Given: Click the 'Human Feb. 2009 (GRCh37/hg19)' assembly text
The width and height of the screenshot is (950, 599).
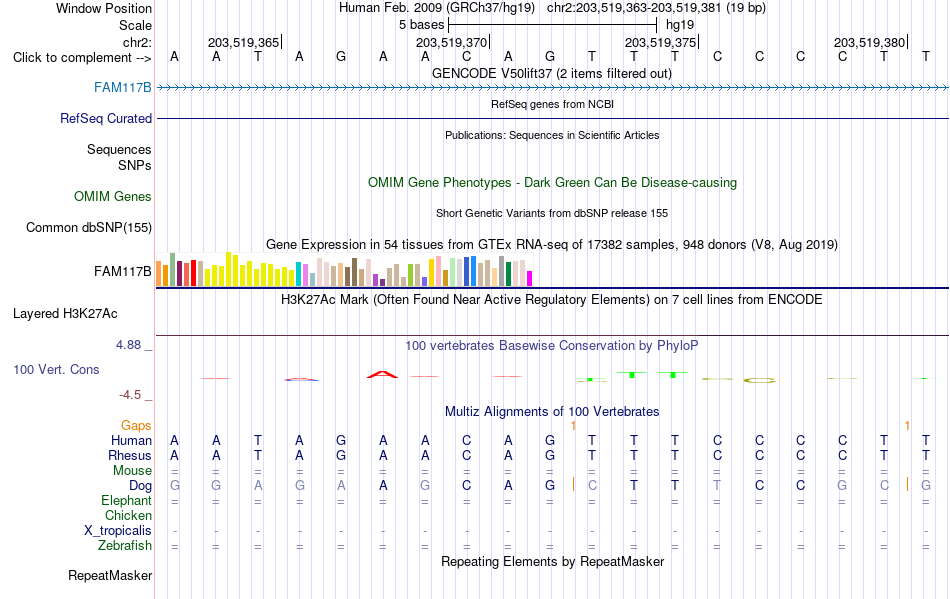Looking at the screenshot, I should (x=437, y=8).
